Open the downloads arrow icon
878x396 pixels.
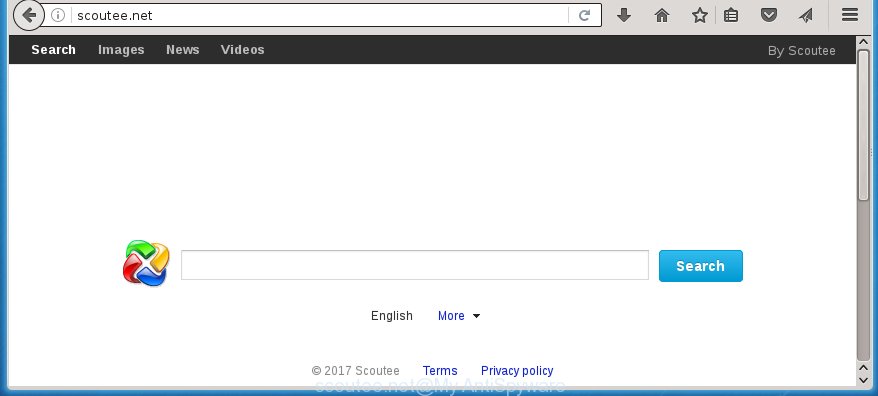624,15
